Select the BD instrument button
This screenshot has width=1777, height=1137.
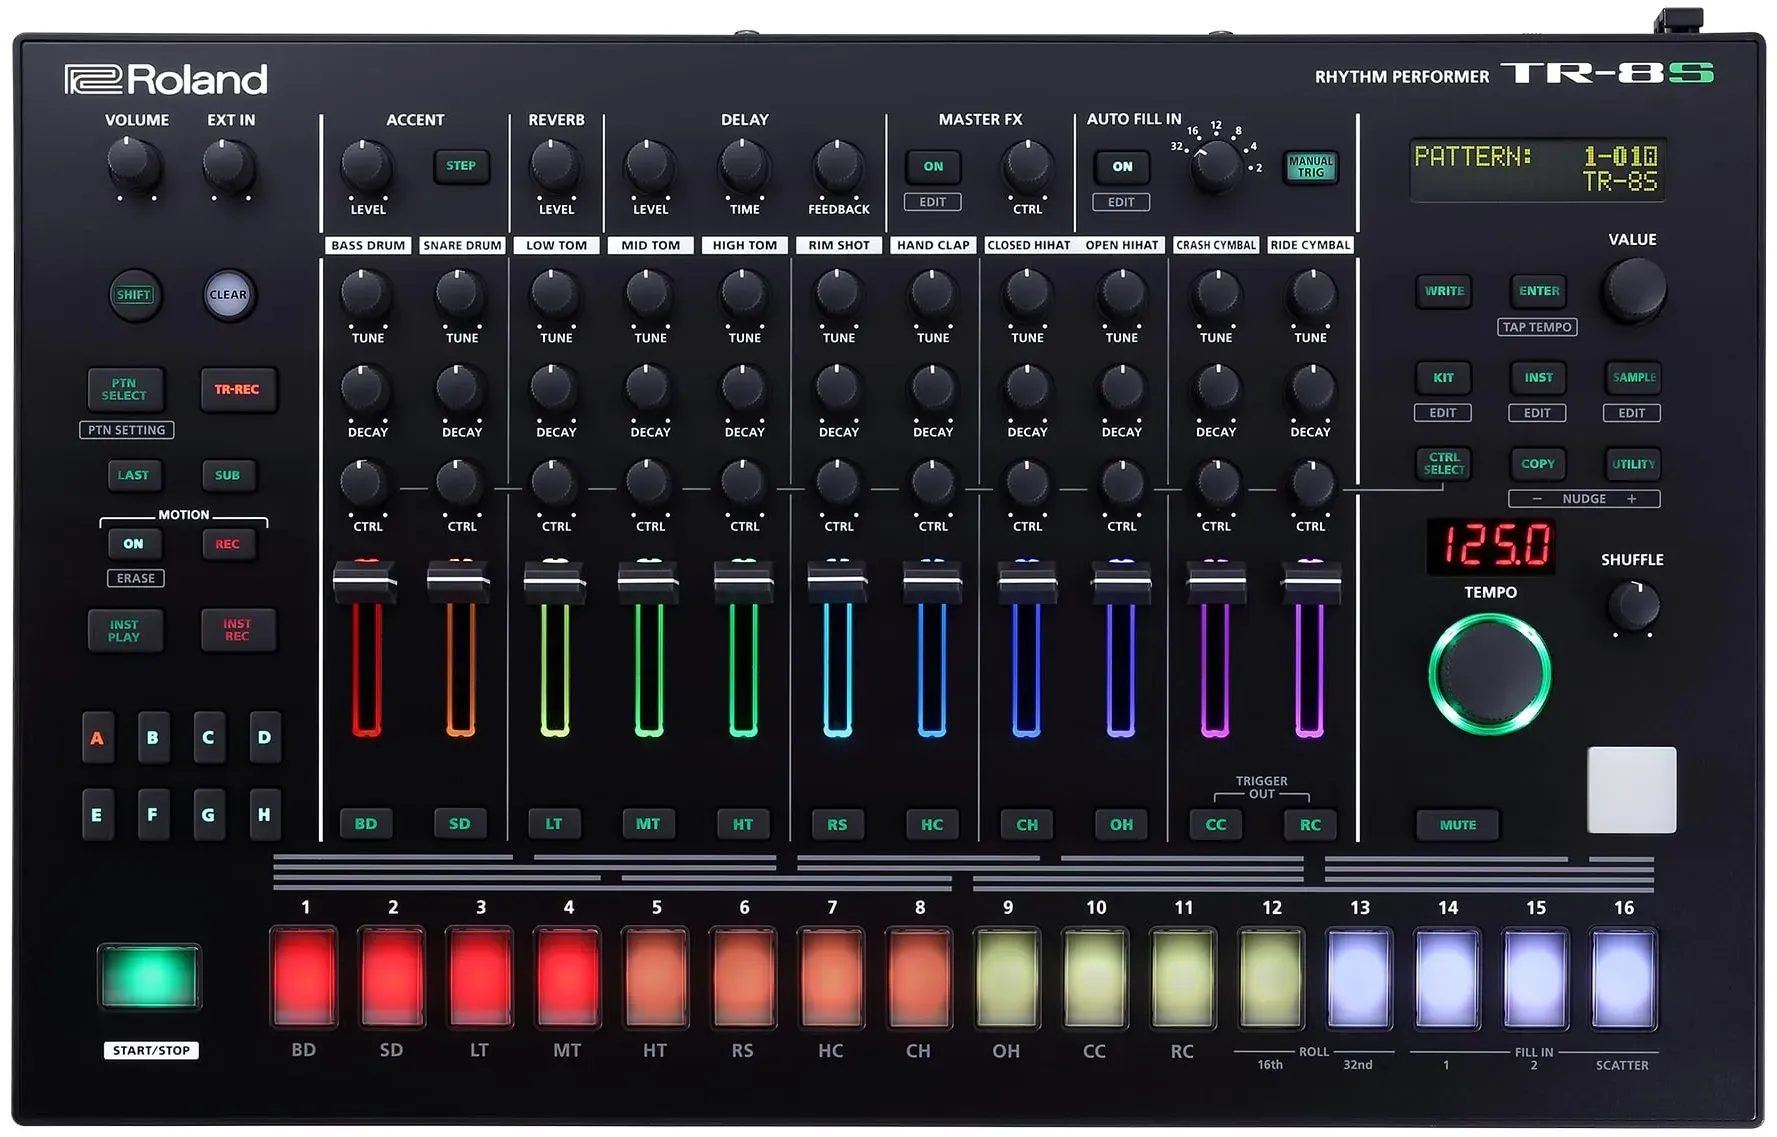coord(366,824)
